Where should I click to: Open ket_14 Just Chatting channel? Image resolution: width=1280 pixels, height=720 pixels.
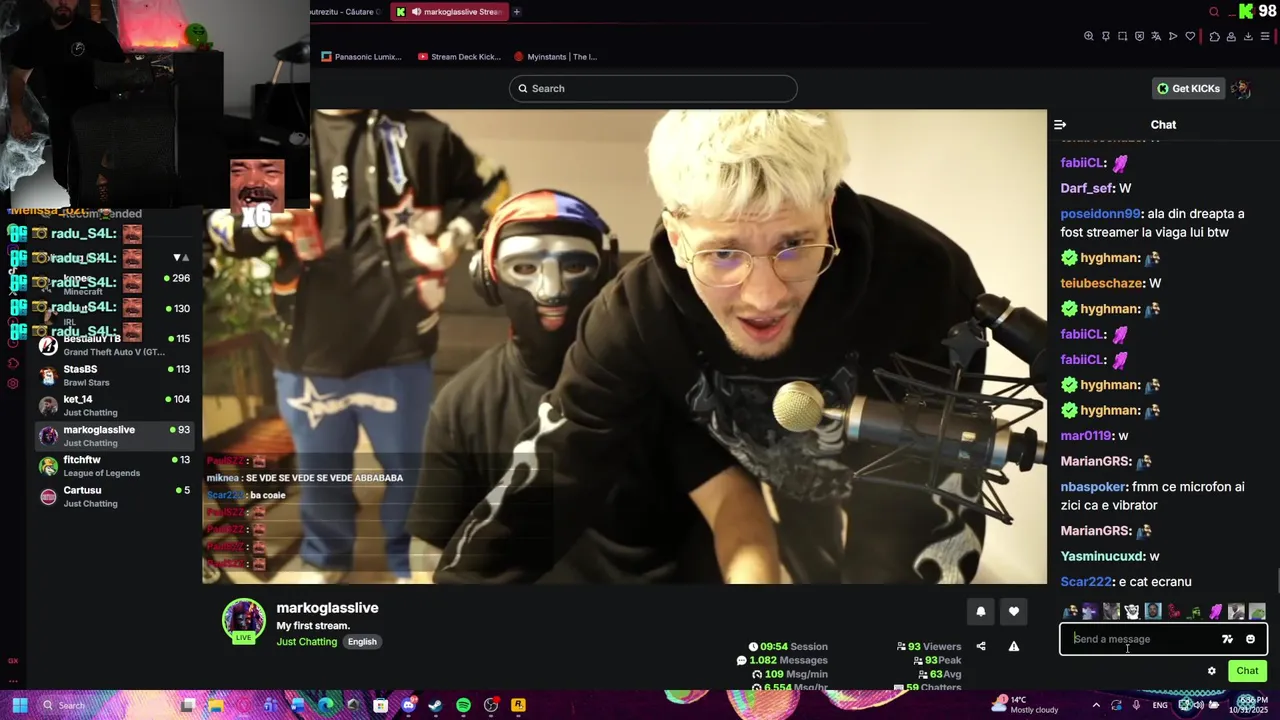point(114,405)
